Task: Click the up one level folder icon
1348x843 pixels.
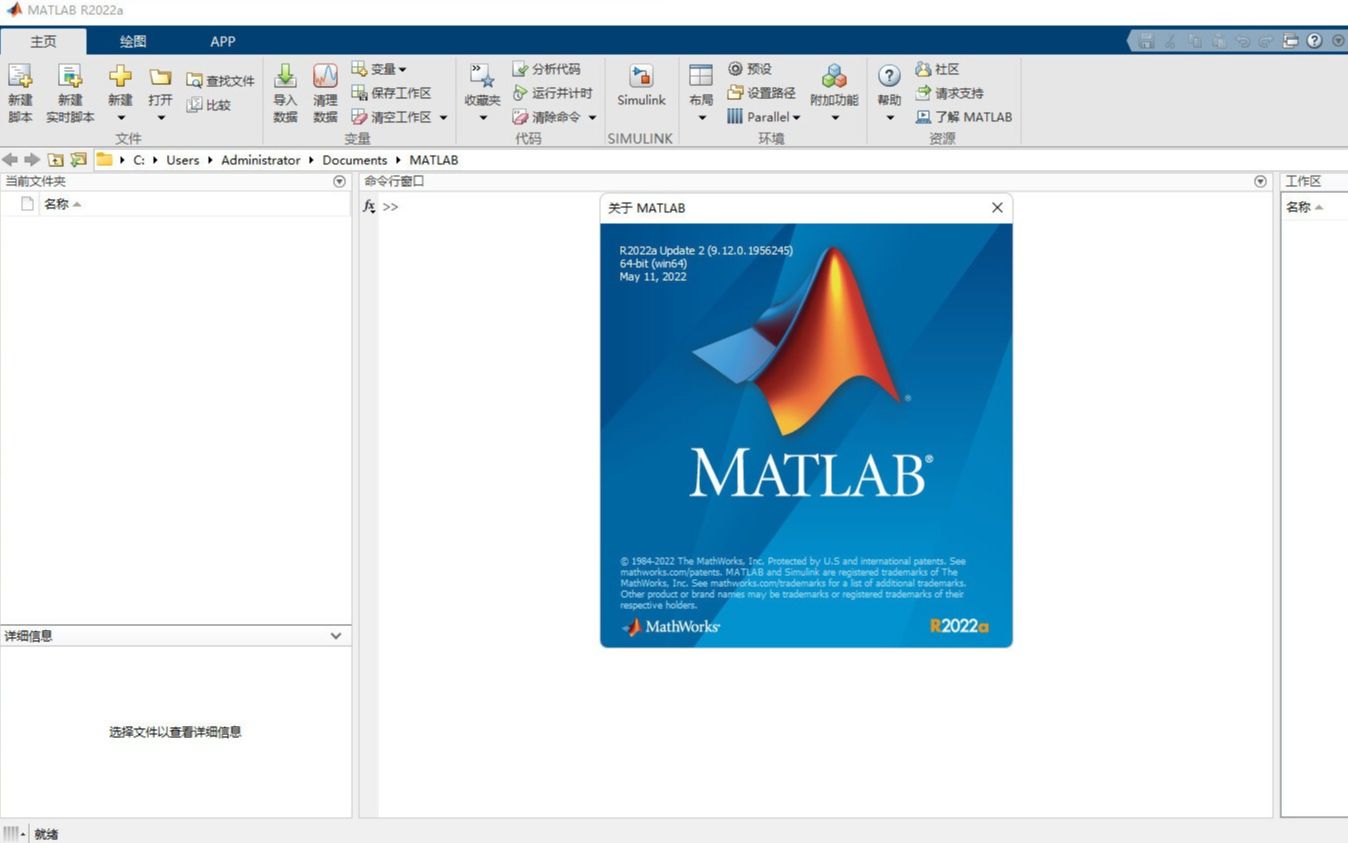Action: (56, 160)
